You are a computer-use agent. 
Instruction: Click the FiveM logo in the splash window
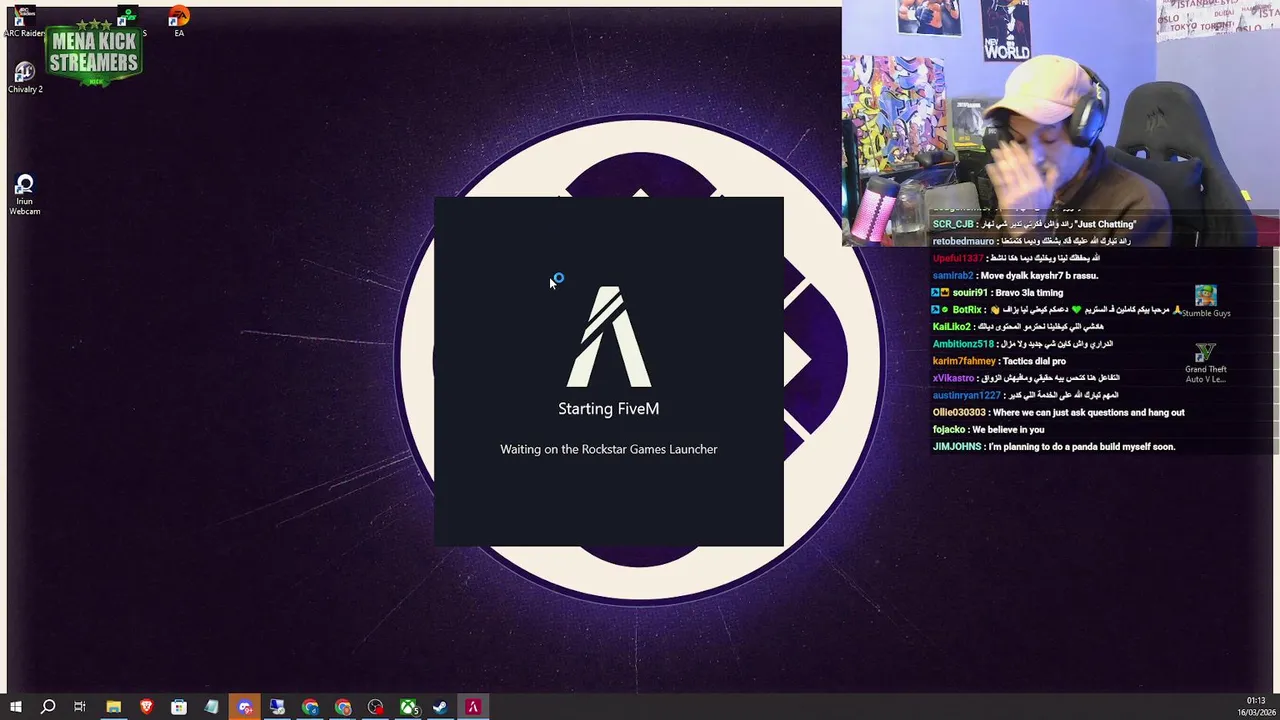point(609,337)
